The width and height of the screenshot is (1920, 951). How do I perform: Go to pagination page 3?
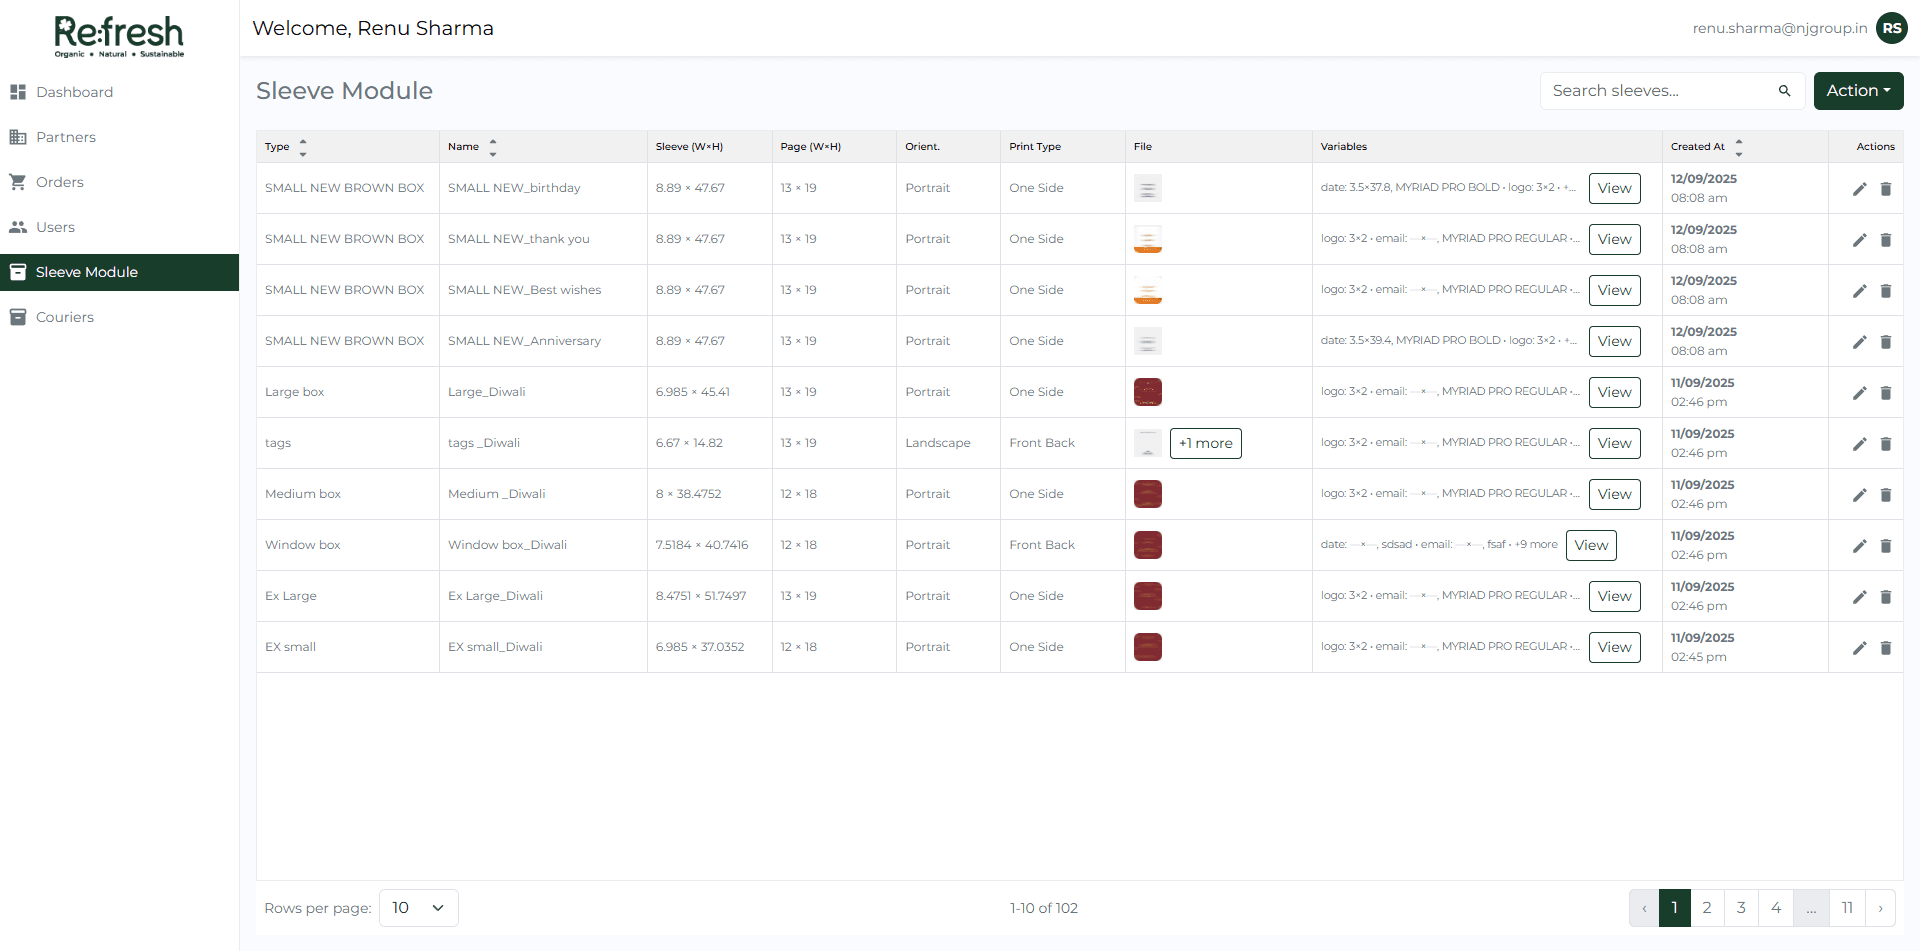click(1741, 908)
